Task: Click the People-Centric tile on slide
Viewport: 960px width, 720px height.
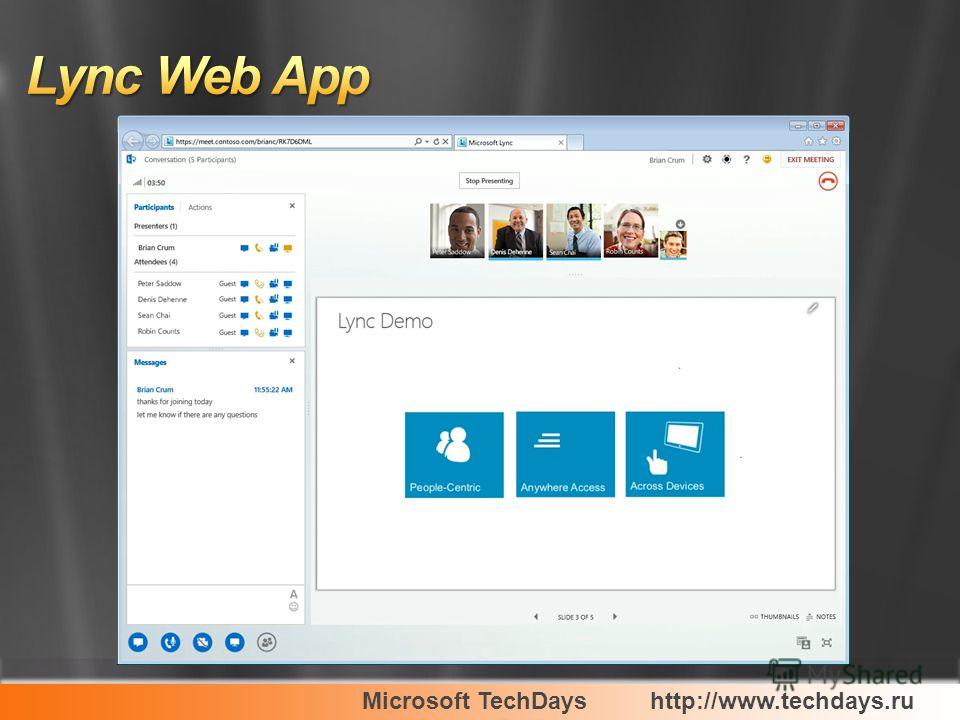Action: click(x=454, y=454)
